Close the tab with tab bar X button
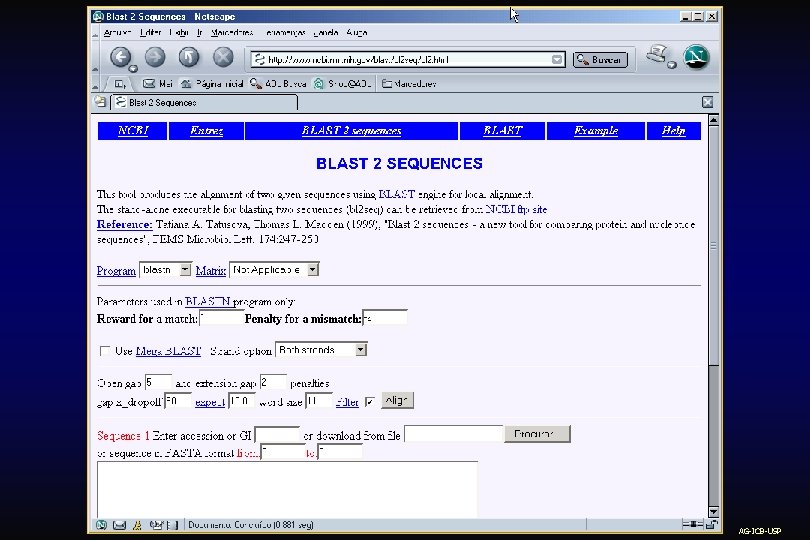This screenshot has height=540, width=810. [x=707, y=102]
